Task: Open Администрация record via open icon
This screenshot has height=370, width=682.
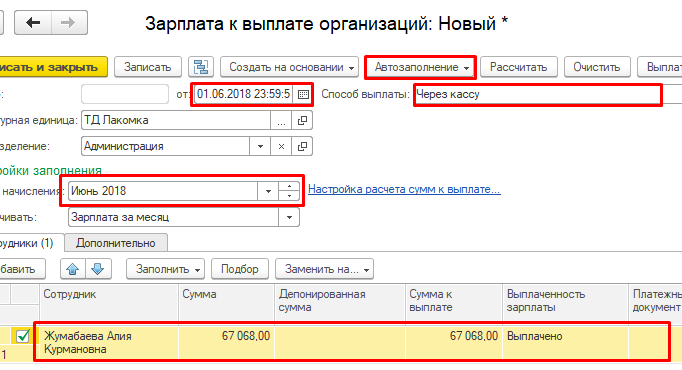Action: click(302, 147)
